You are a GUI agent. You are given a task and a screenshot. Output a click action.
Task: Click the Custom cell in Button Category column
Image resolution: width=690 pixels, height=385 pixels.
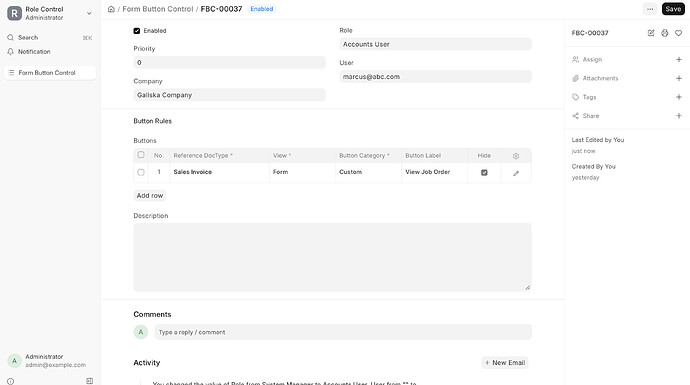coord(368,172)
